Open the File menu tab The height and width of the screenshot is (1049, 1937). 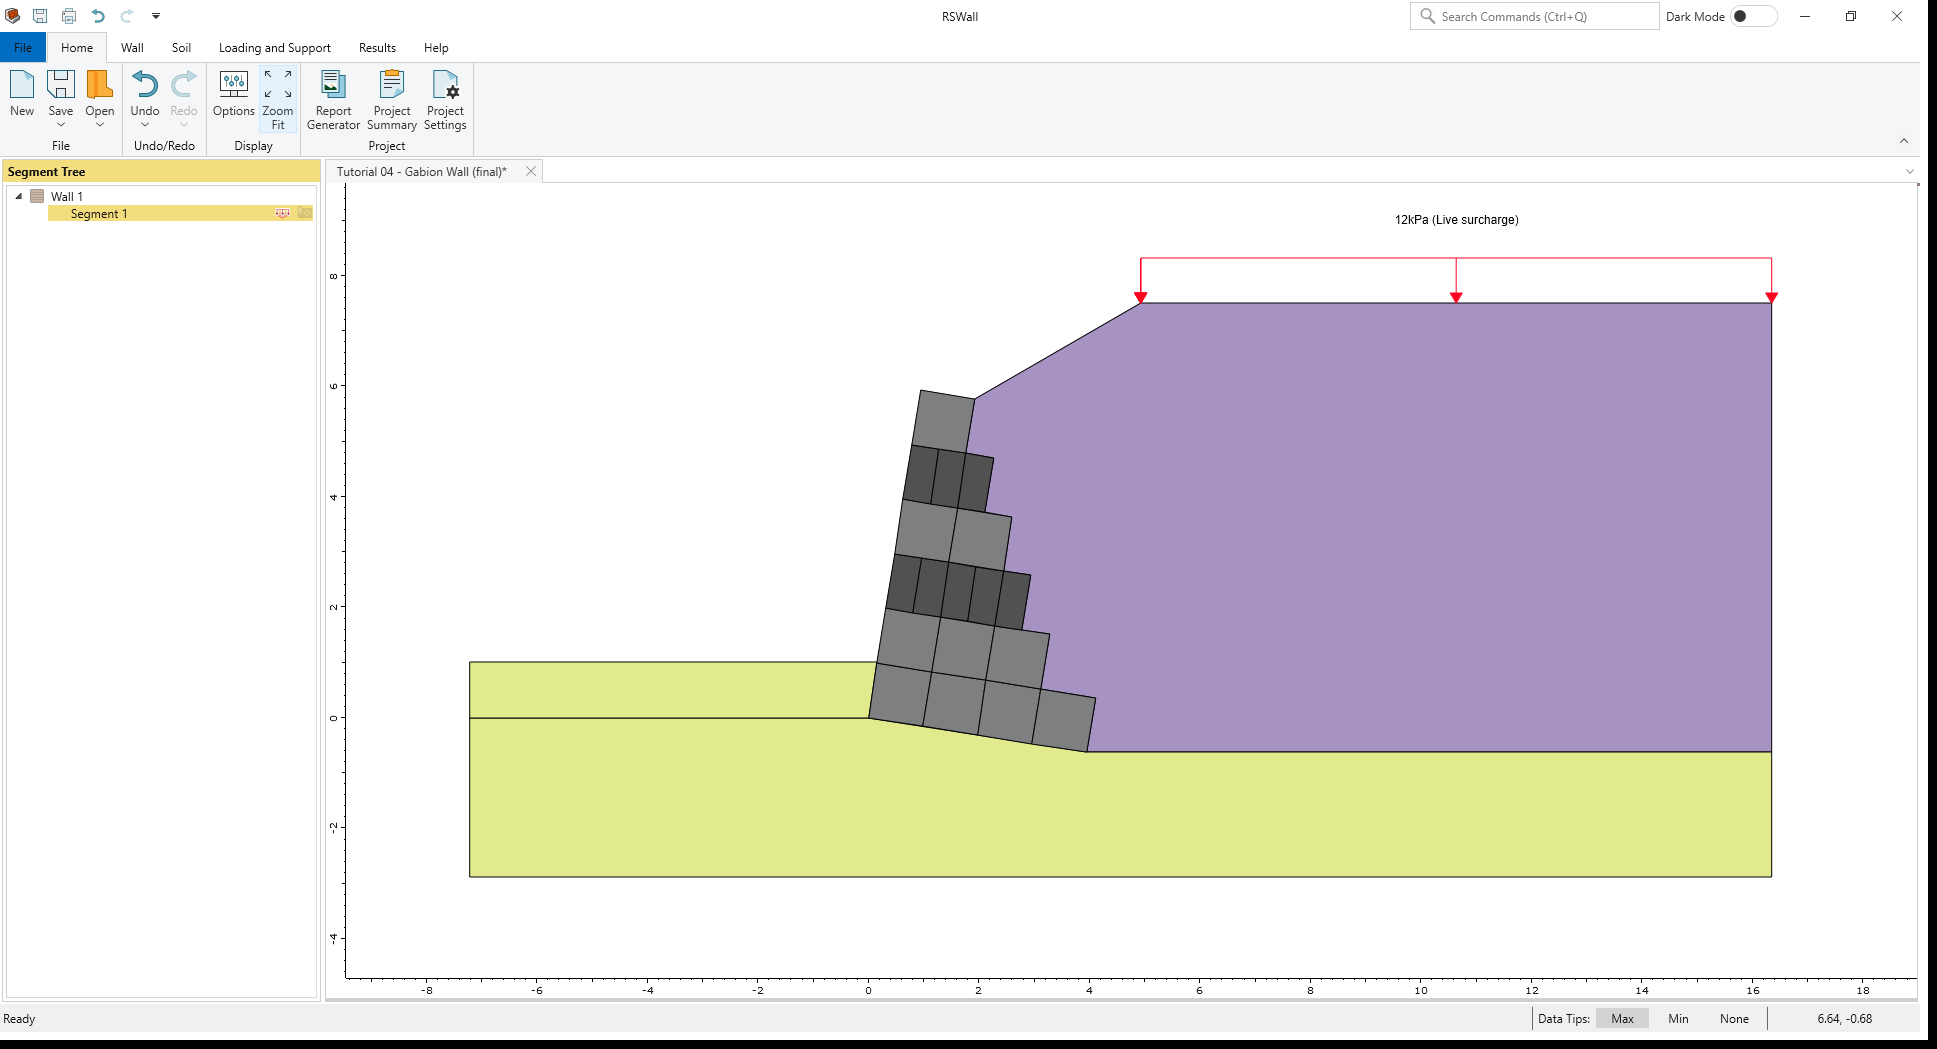click(23, 47)
